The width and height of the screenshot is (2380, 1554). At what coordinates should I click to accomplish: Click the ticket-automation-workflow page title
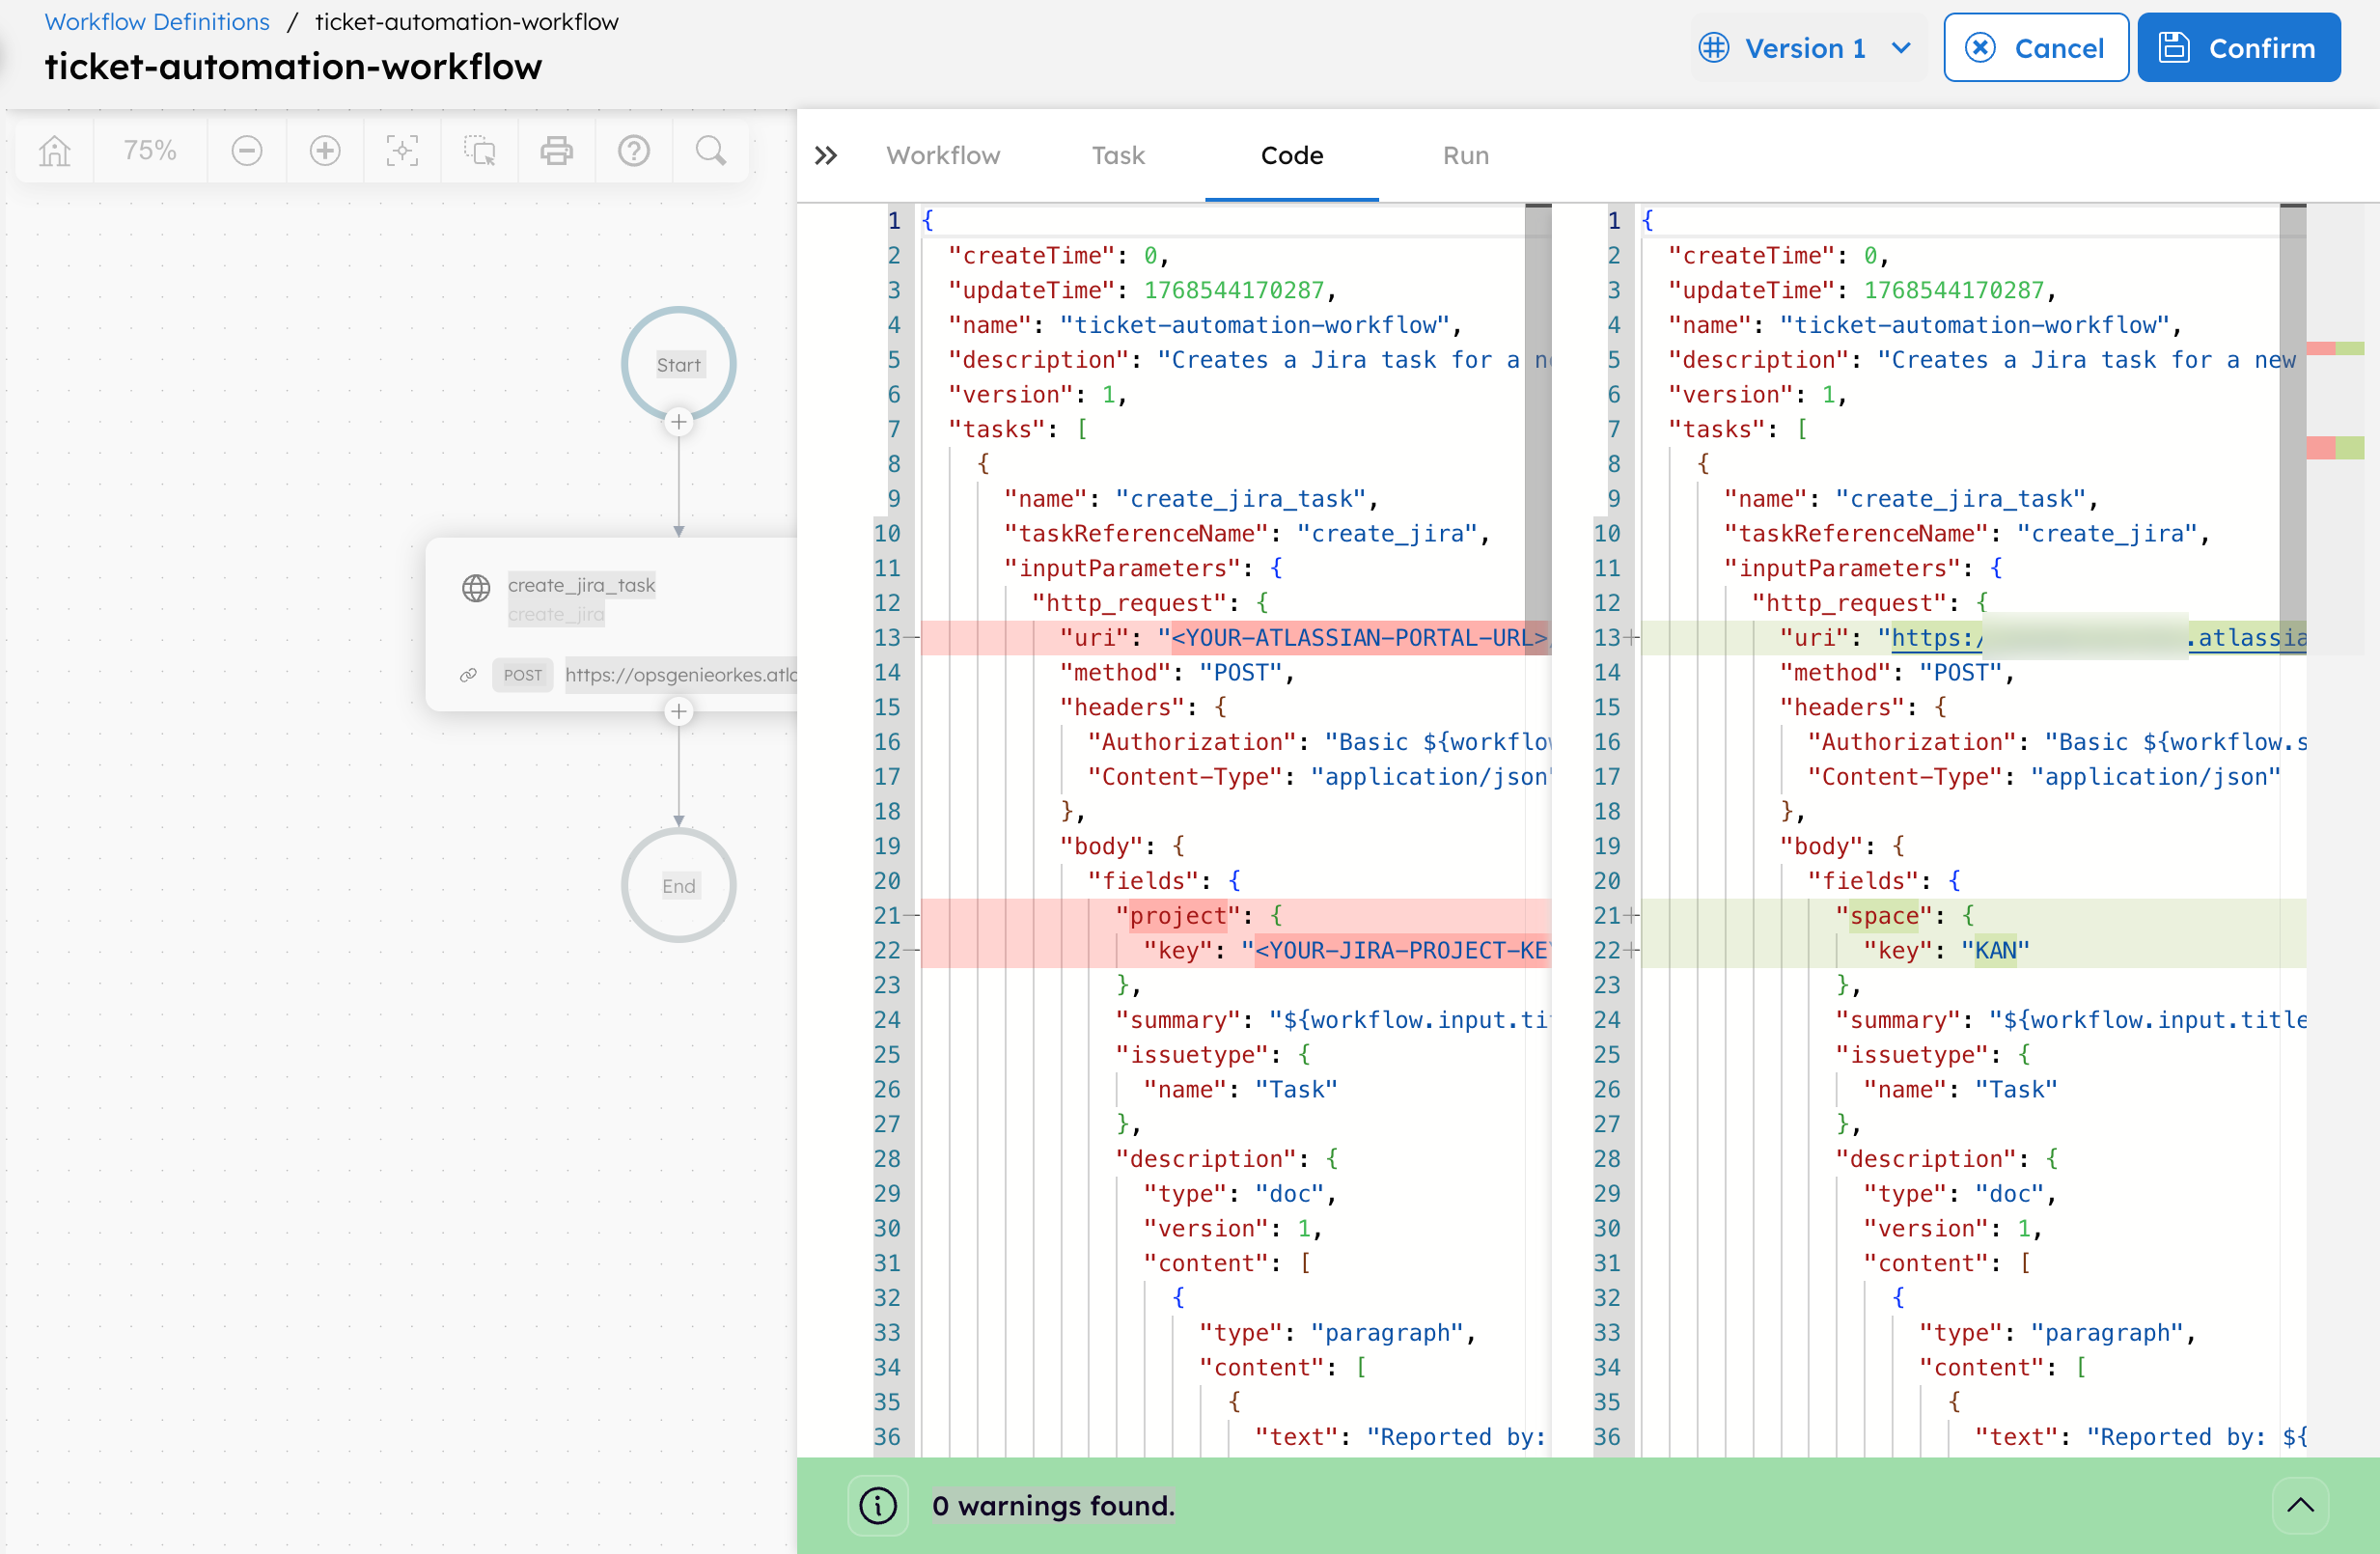[x=293, y=67]
